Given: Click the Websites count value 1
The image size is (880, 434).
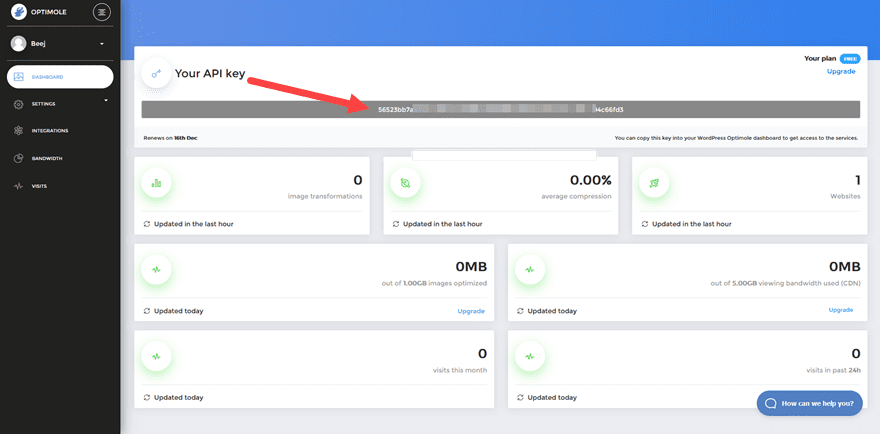Looking at the screenshot, I should coord(858,180).
